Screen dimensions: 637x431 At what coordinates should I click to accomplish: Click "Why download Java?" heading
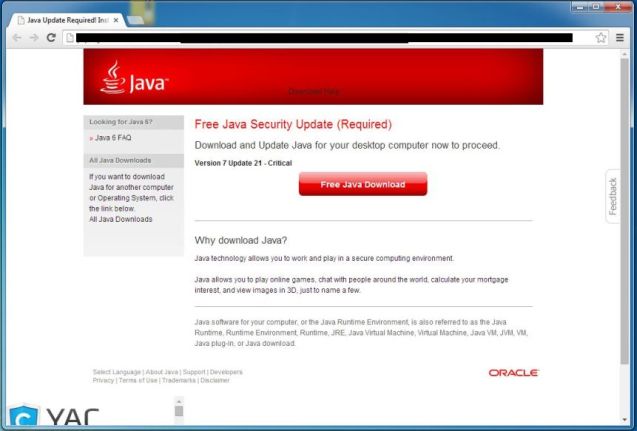tap(240, 240)
